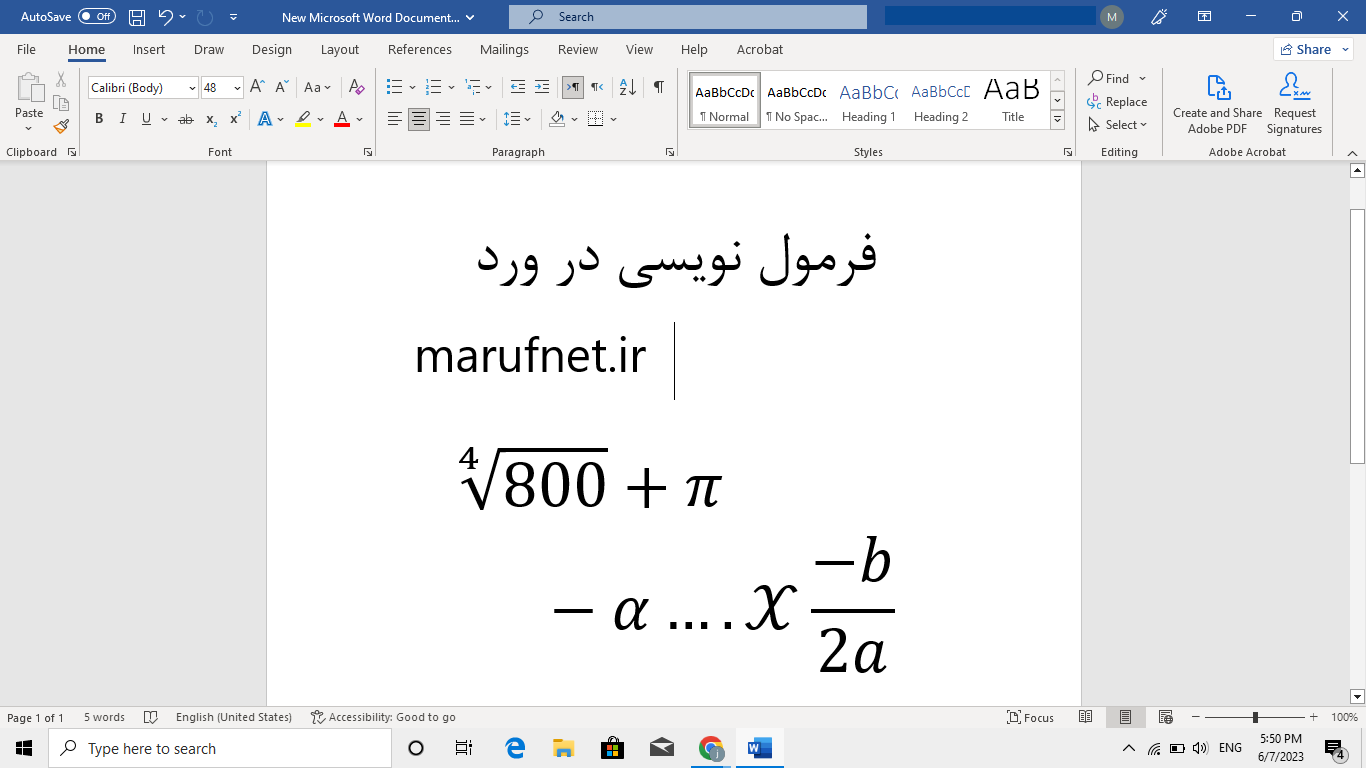Enable Focus mode in status bar
Screen dimensions: 1366x768
click(1030, 717)
